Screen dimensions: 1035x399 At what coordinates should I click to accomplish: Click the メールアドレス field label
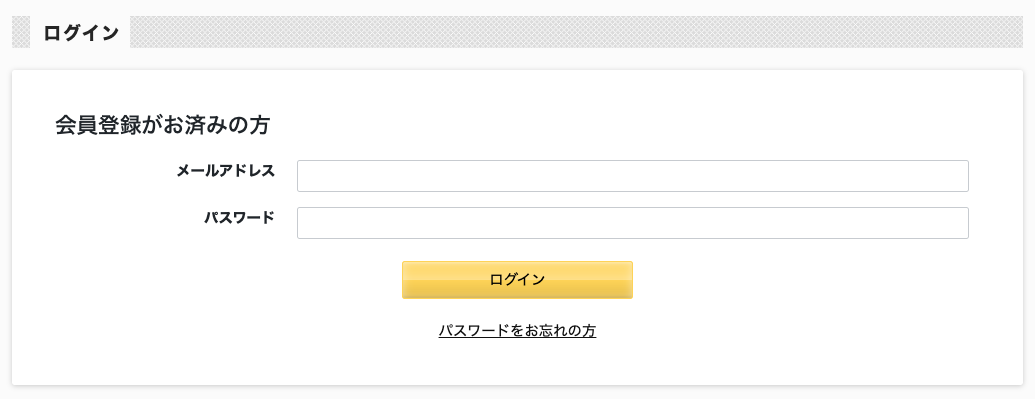coord(226,171)
